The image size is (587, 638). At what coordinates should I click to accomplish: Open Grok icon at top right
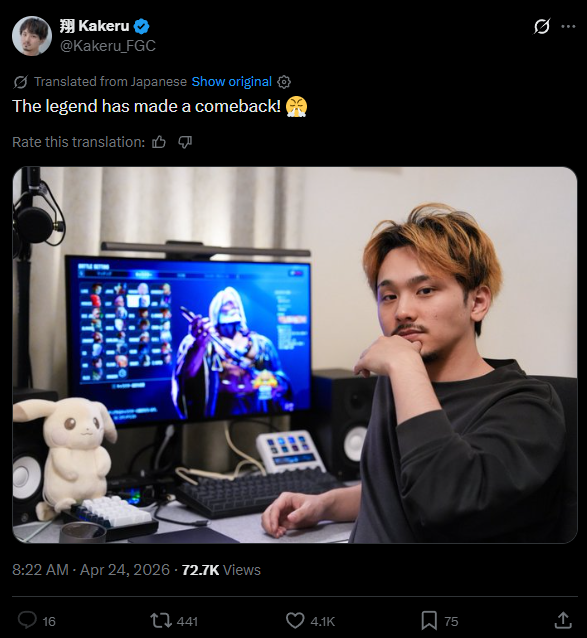[541, 26]
